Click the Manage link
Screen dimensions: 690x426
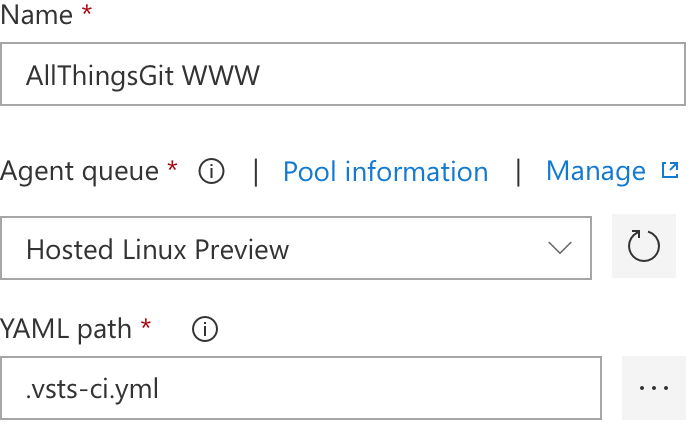point(596,171)
